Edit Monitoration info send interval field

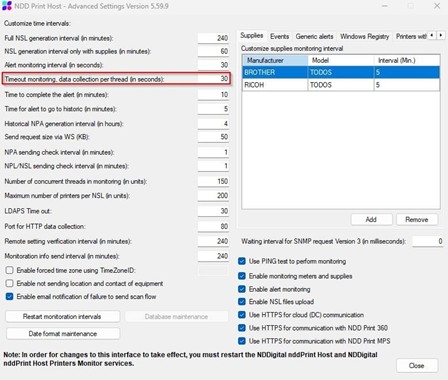coord(213,256)
